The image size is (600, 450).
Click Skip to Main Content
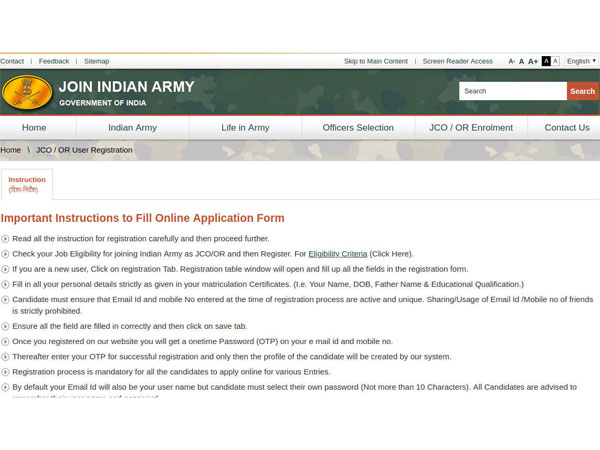pyautogui.click(x=376, y=61)
